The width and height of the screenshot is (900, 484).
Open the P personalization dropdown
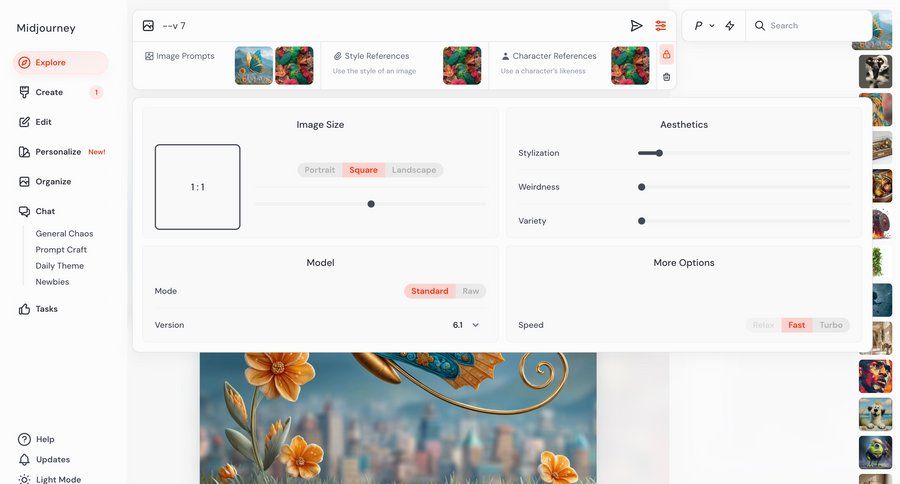pos(704,26)
